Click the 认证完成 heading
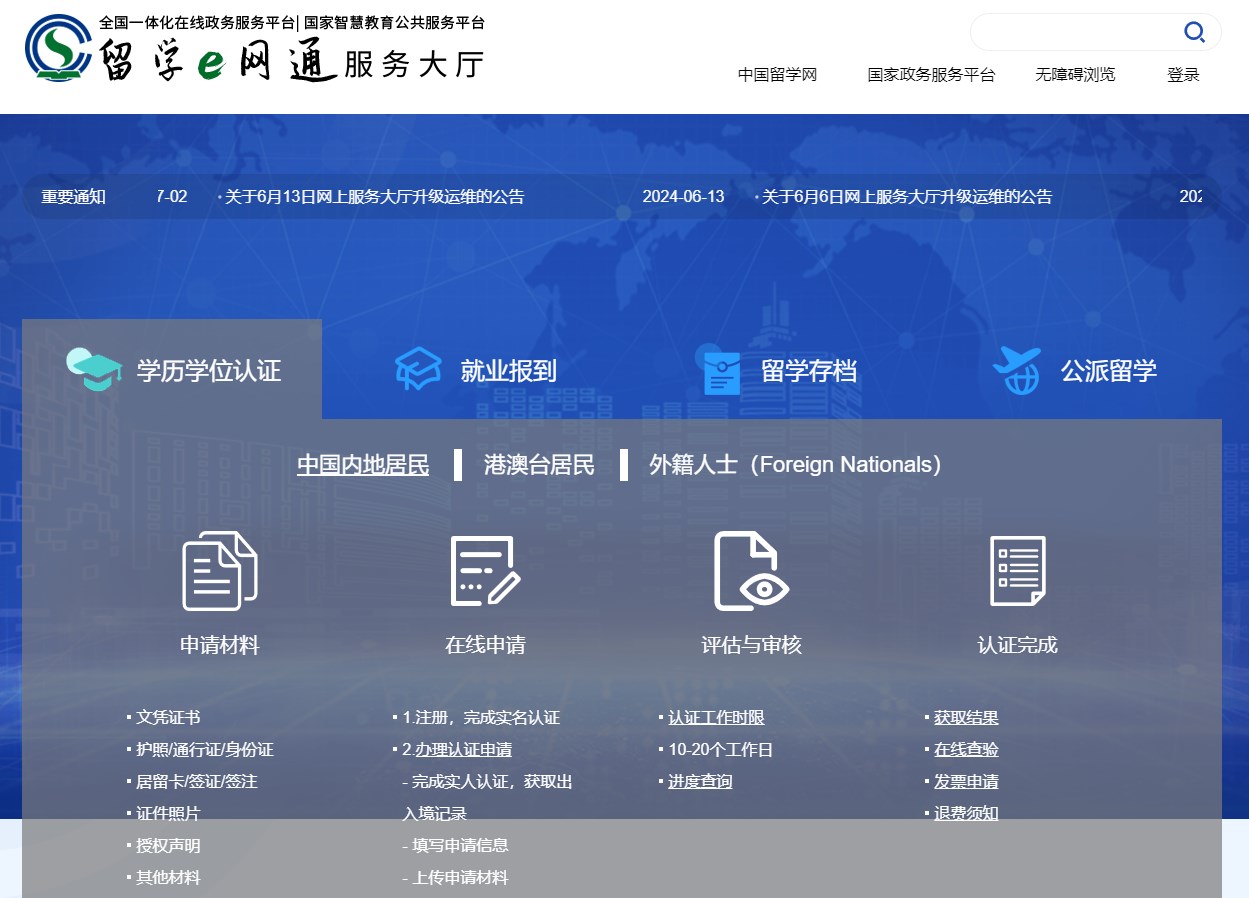 [x=1018, y=645]
